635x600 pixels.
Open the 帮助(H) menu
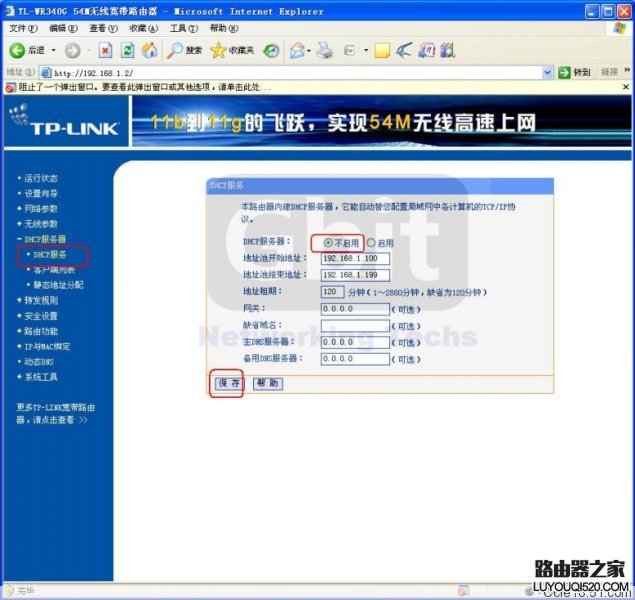(224, 28)
